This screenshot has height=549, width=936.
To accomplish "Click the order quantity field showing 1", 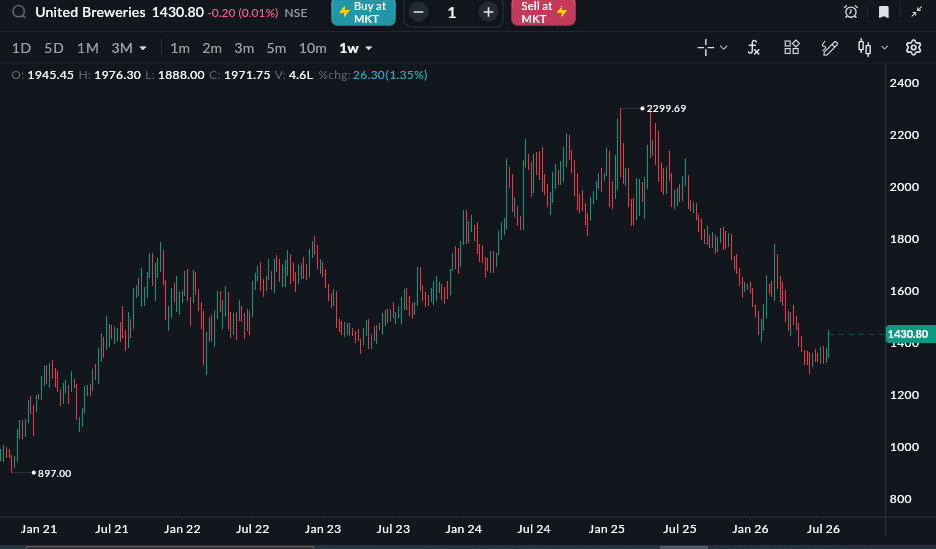I will pos(452,12).
